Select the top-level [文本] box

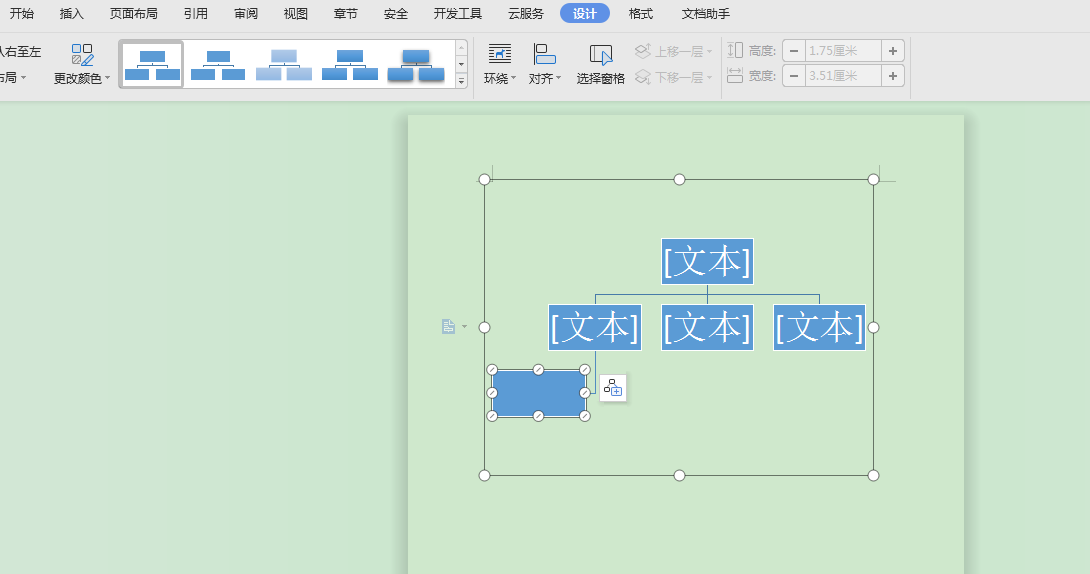click(707, 261)
